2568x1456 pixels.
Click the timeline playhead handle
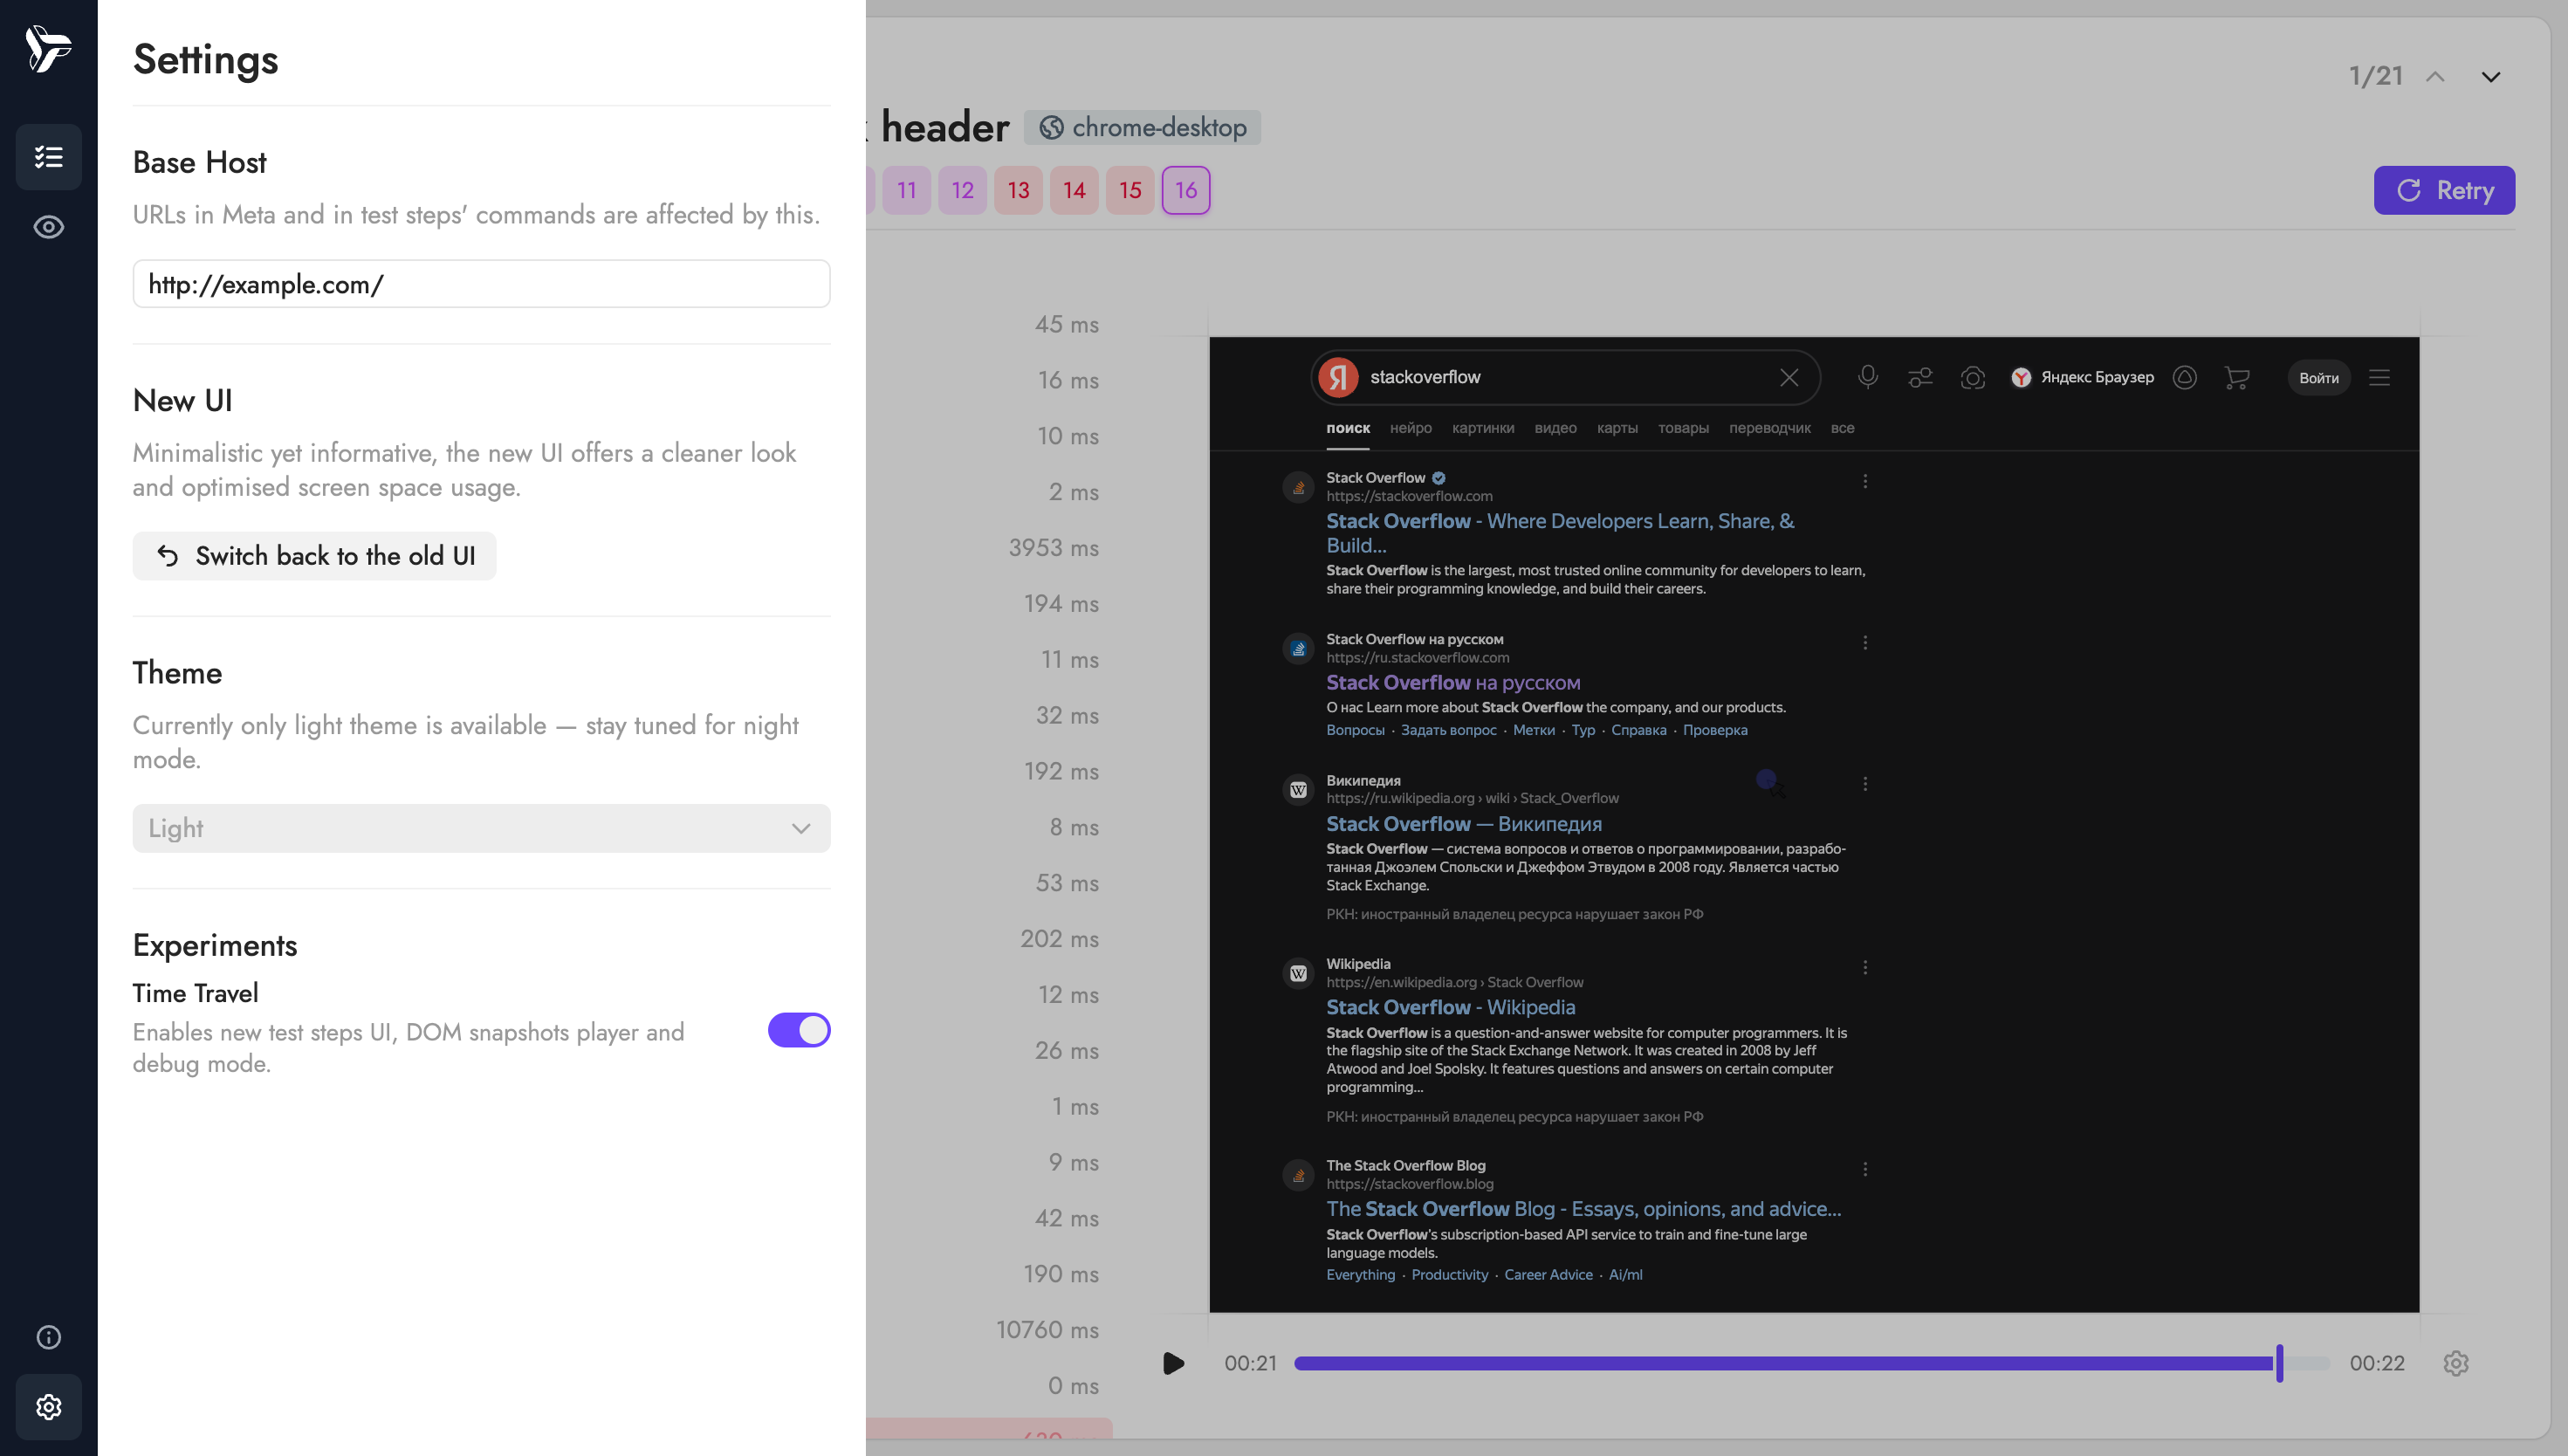tap(2279, 1363)
